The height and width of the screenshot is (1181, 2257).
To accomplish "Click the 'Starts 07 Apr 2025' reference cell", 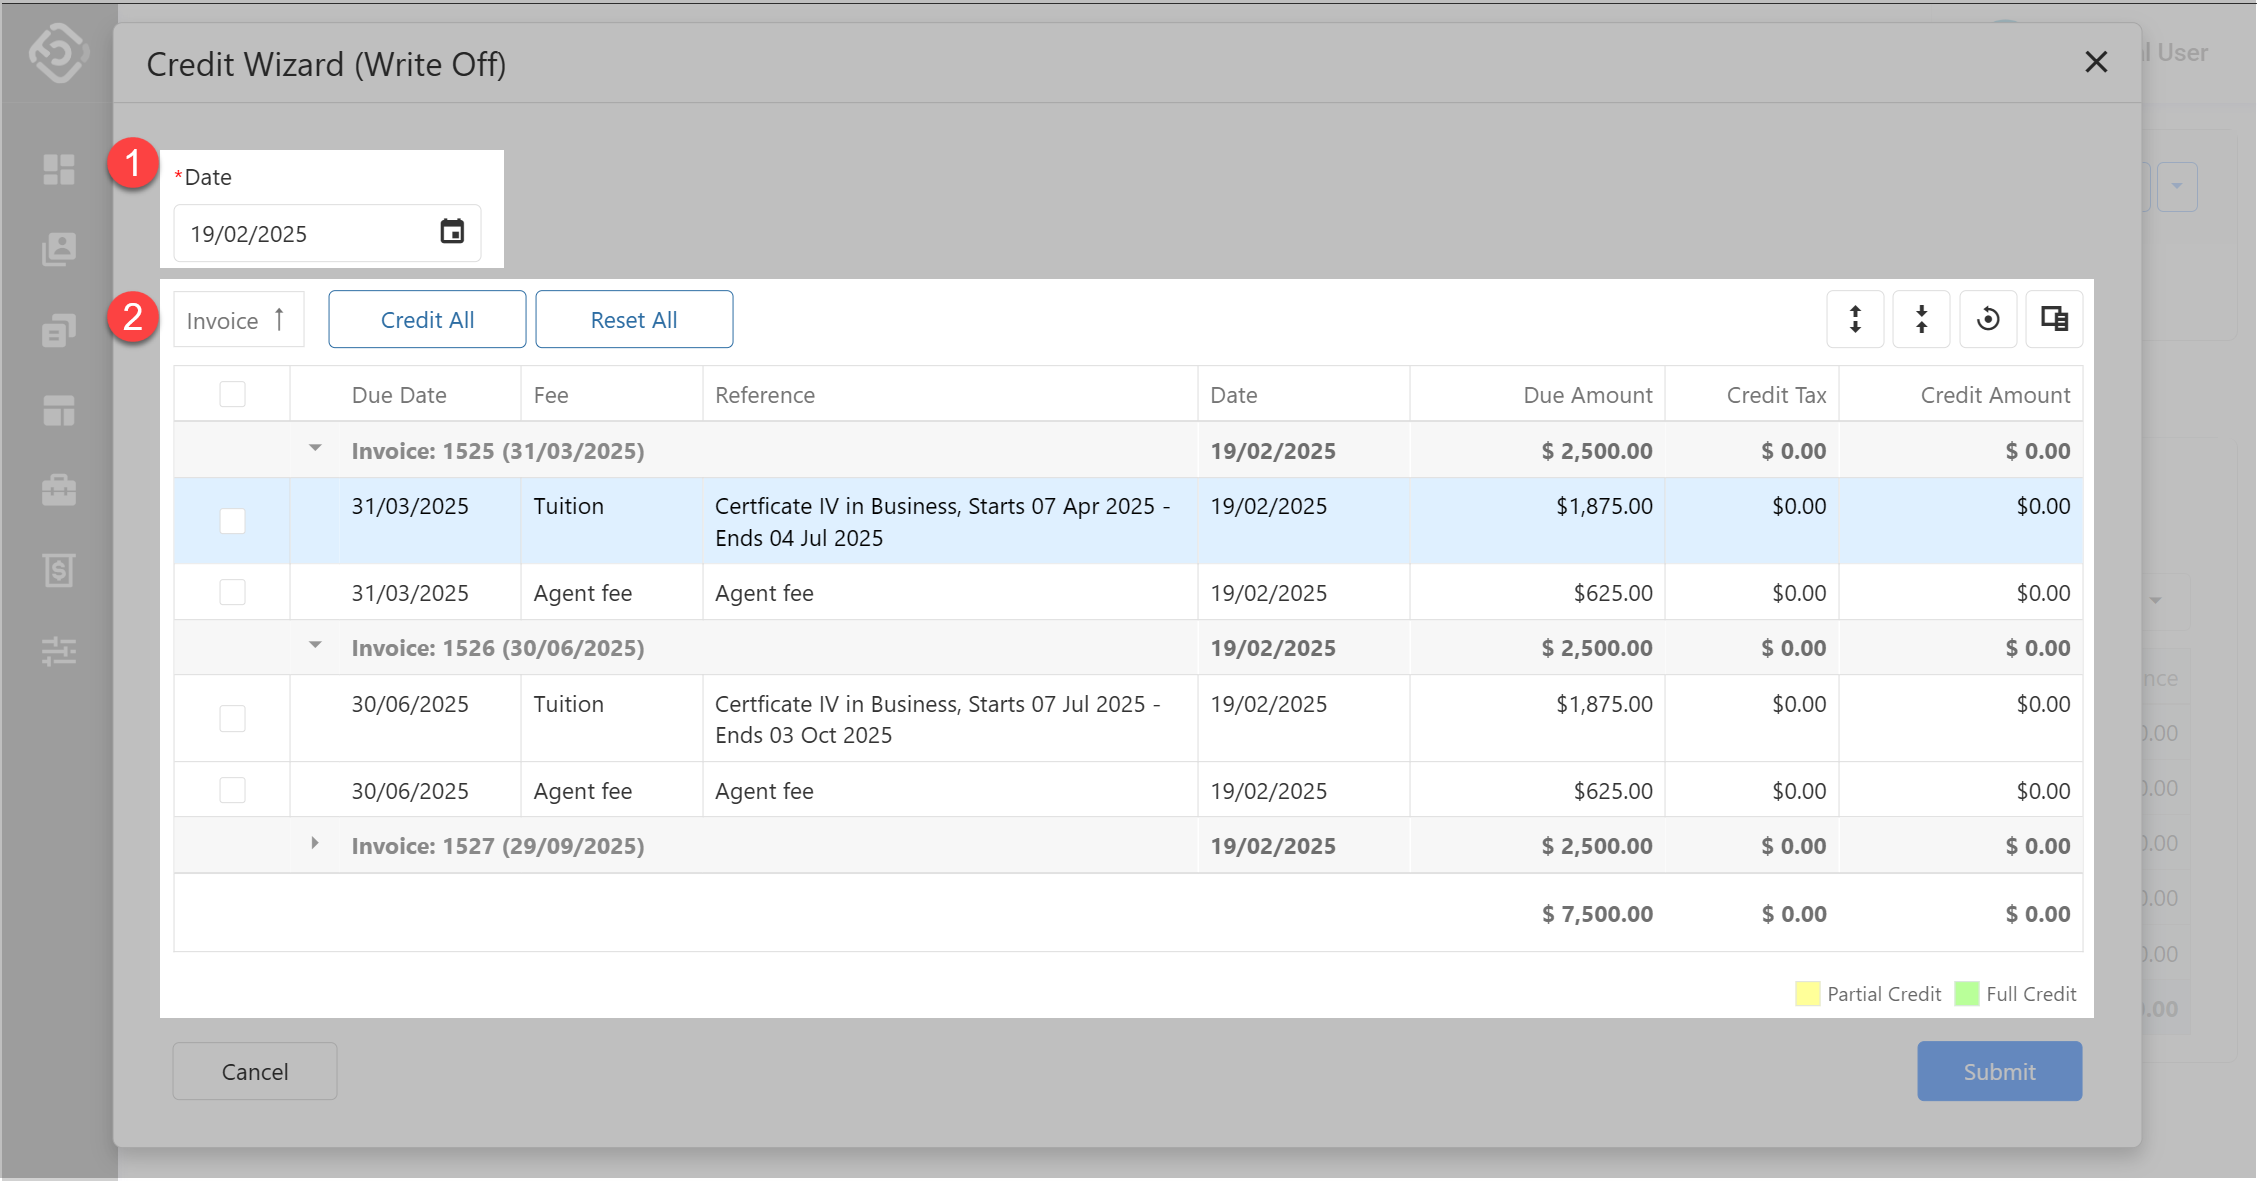I will (950, 521).
